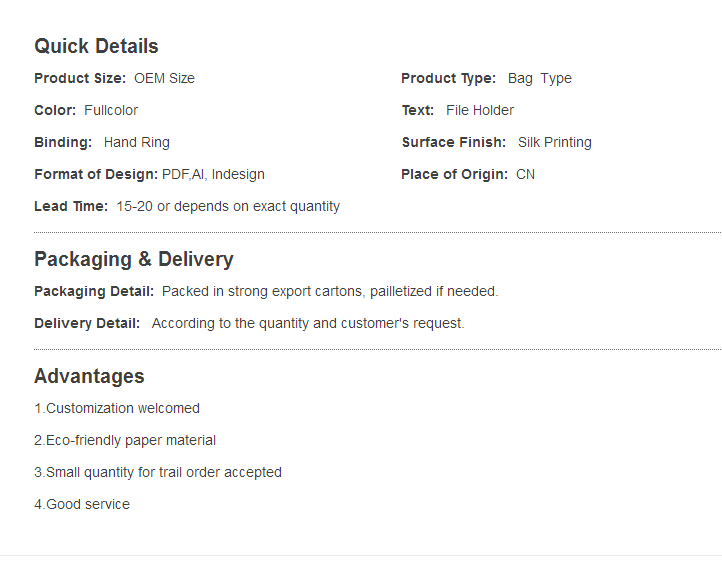Screen dimensions: 722x563
Task: Click the Lead Time 15-20 description
Action: tap(228, 206)
